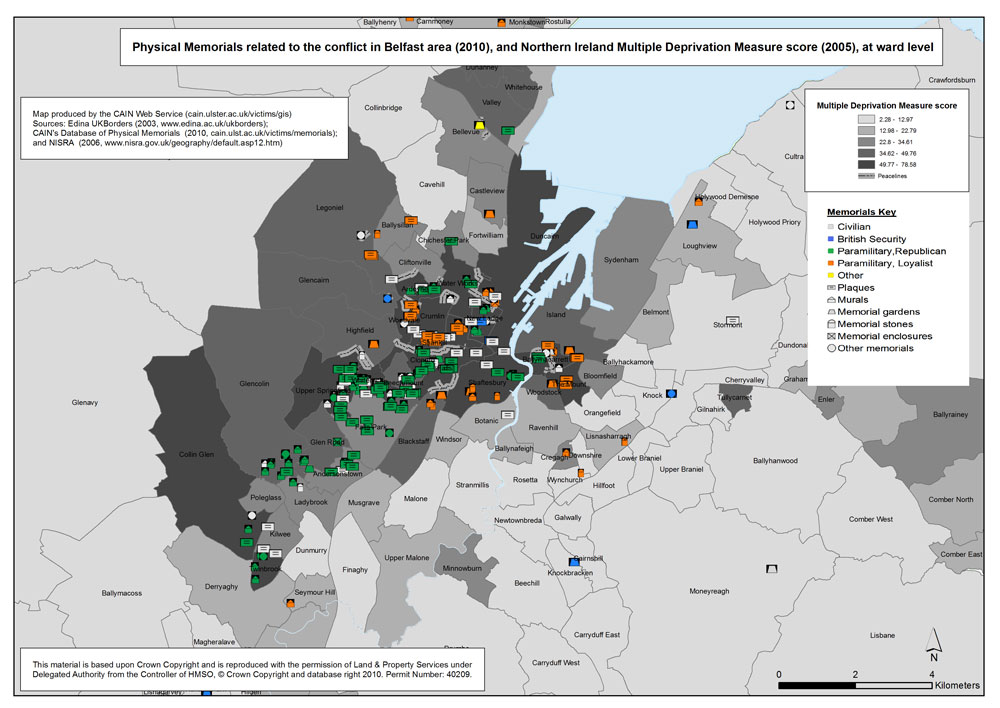Viewport: 1000px width, 708px height.
Task: Click the green Paramilitary, Republican color square
Action: click(829, 251)
